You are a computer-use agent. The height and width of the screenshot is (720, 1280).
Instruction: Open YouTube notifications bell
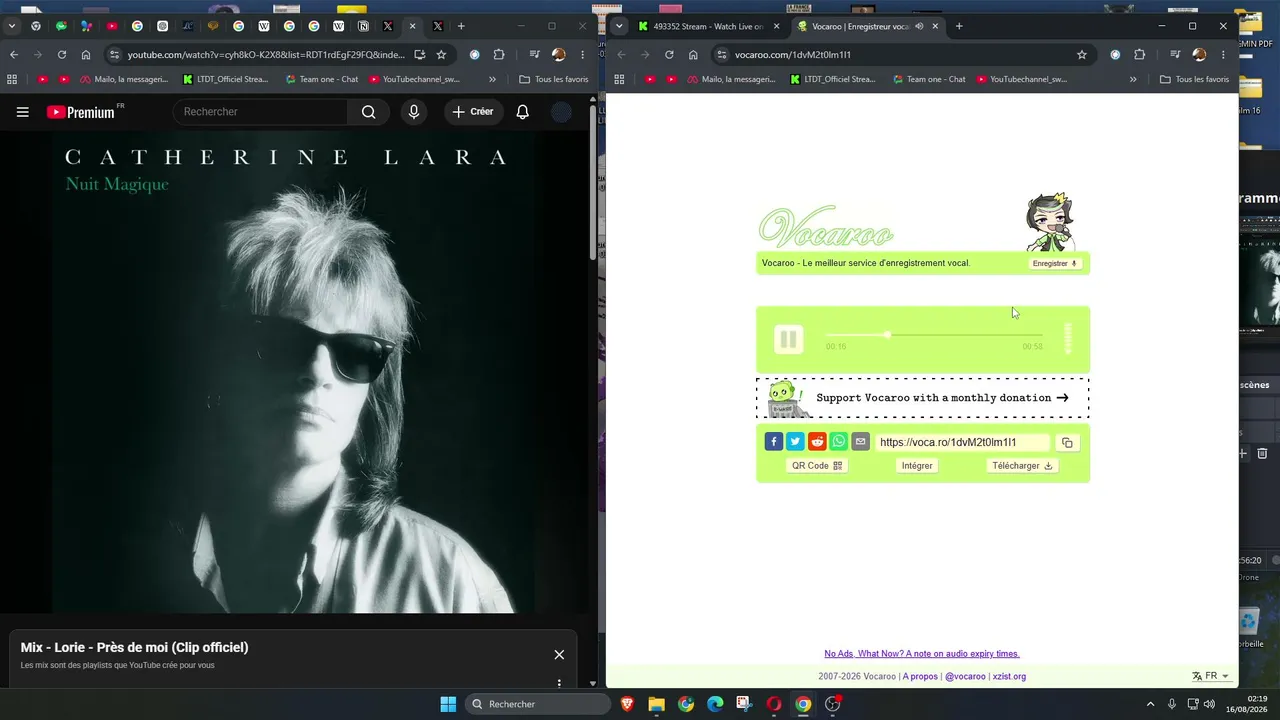click(x=522, y=112)
